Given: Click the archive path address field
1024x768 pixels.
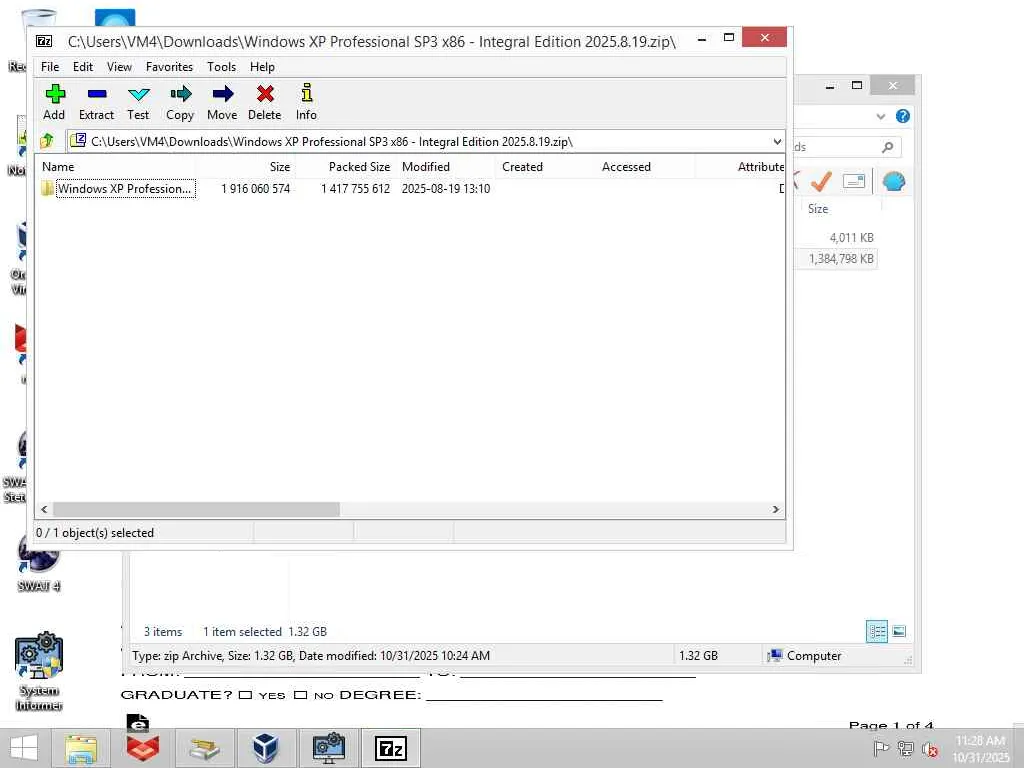Looking at the screenshot, I should pyautogui.click(x=418, y=142).
